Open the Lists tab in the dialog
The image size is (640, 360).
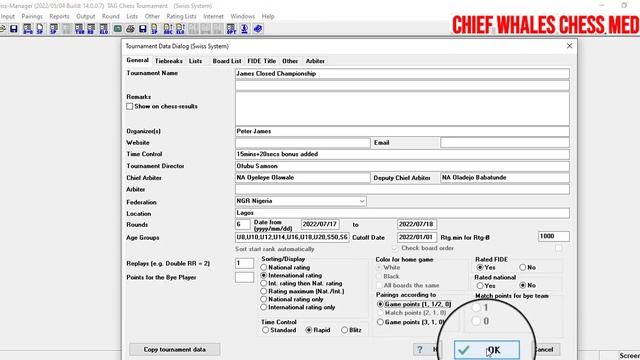(x=195, y=61)
